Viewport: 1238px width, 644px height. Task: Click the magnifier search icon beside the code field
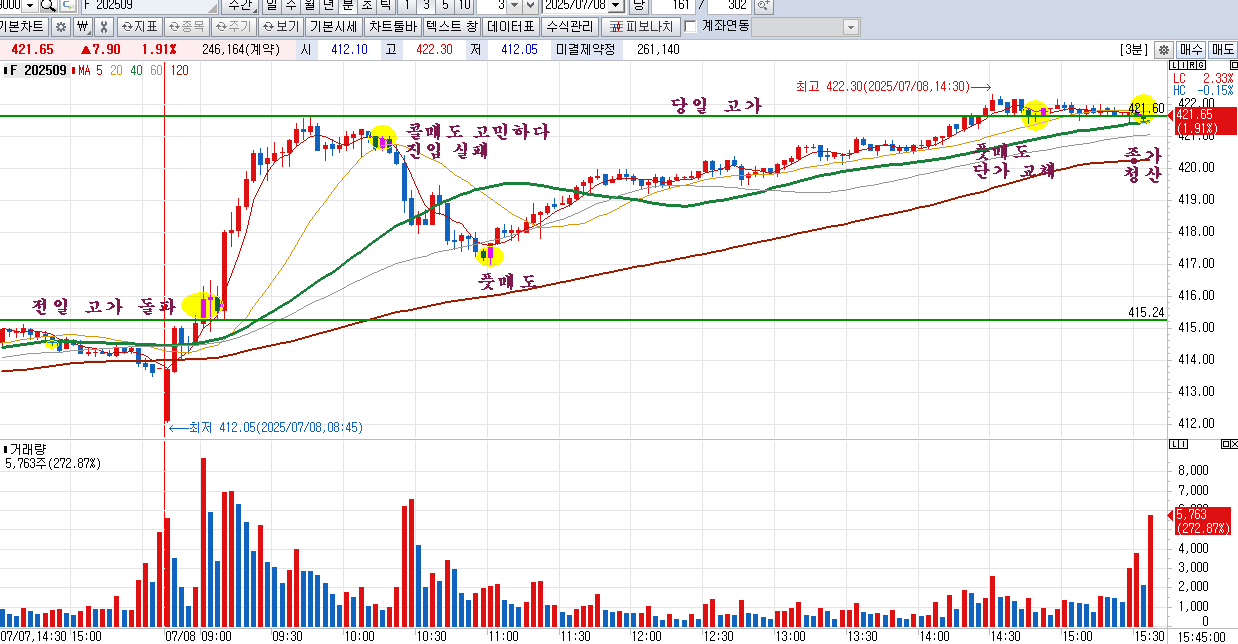coord(48,6)
